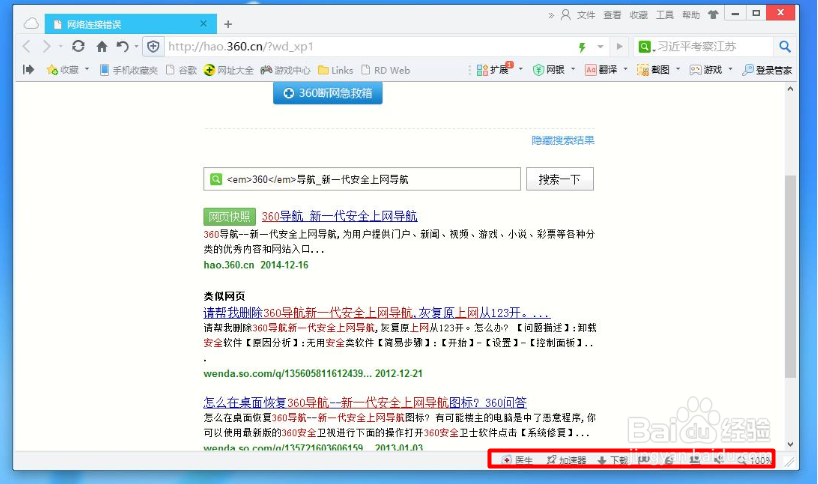Viewport: 818px width, 484px height.
Task: Open the 登录管家 login manager
Action: pyautogui.click(x=767, y=70)
